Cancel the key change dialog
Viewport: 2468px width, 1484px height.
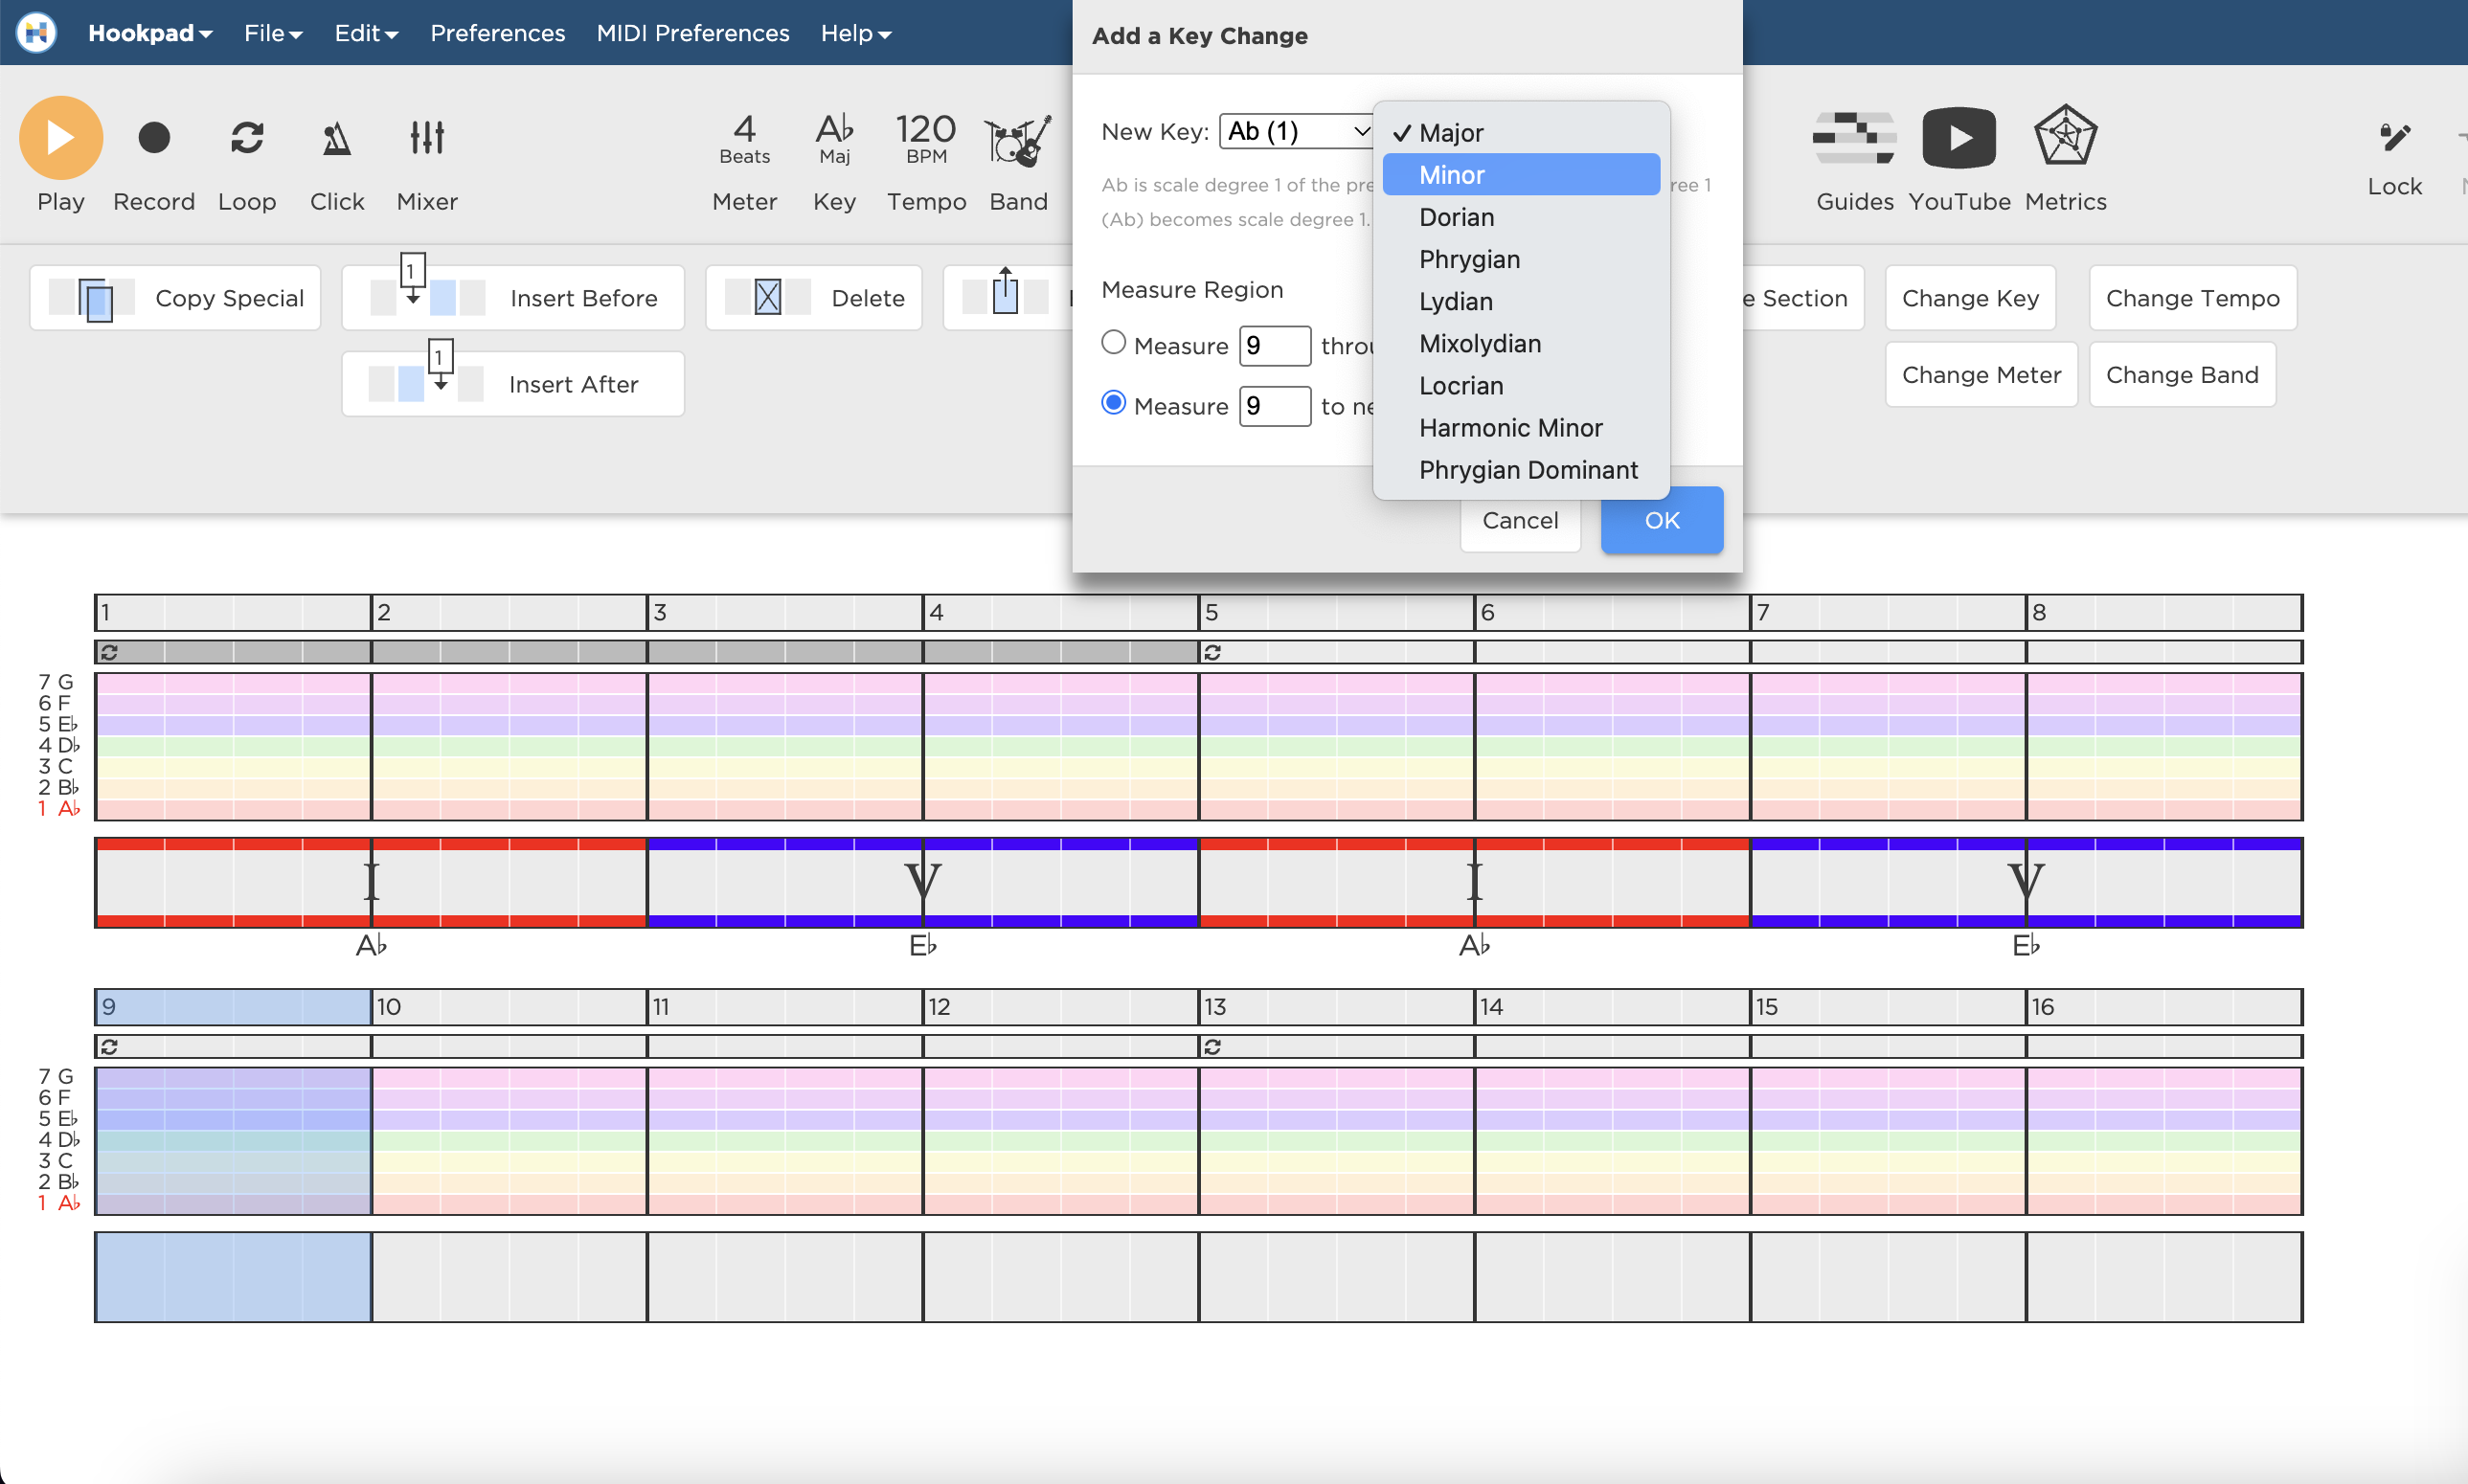(x=1520, y=520)
